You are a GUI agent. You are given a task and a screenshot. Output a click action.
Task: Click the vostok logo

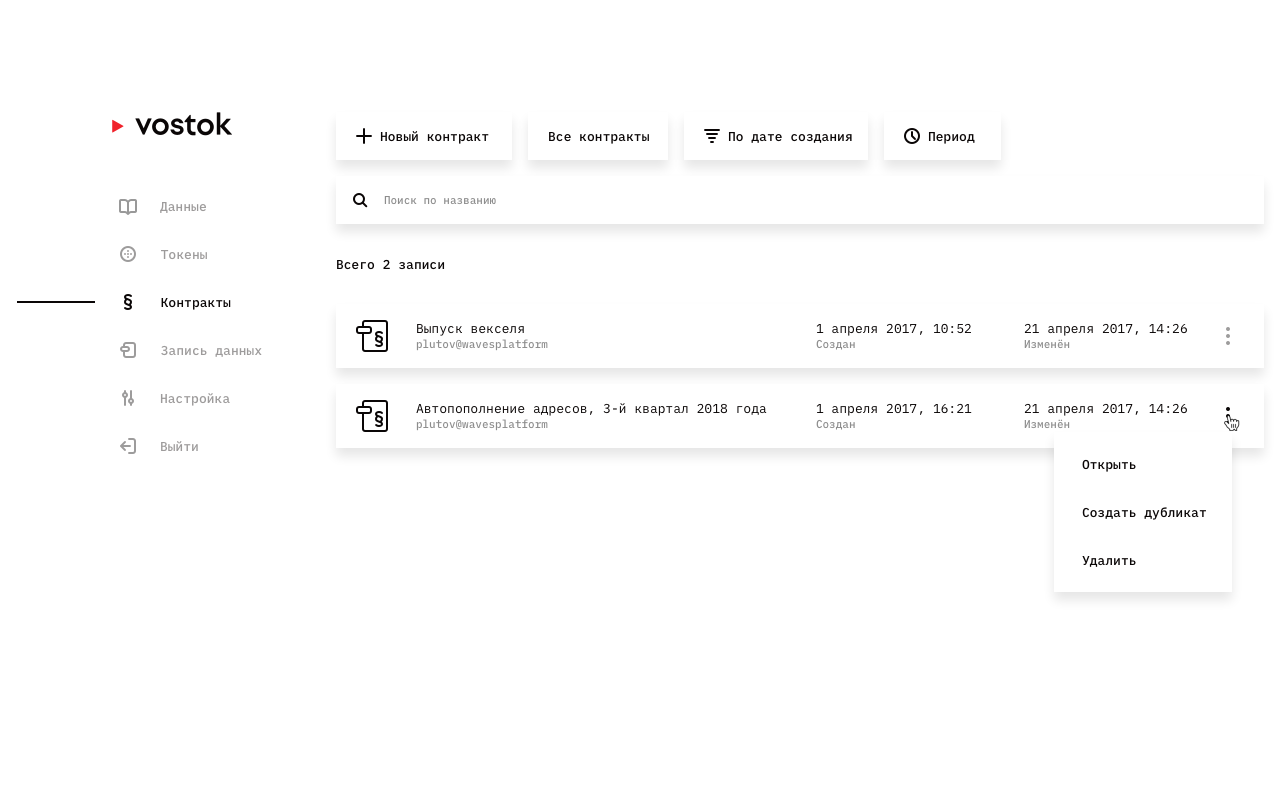point(172,125)
